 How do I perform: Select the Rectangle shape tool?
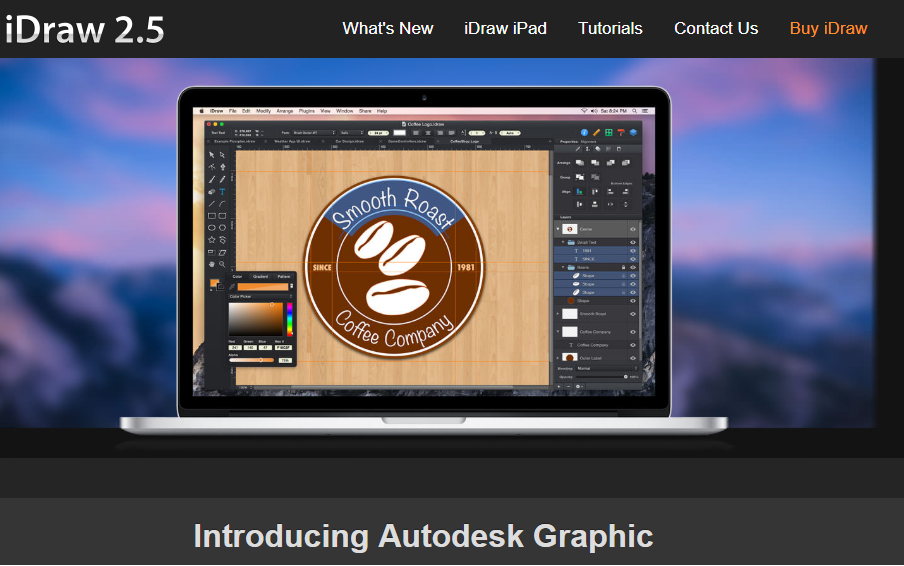[x=212, y=216]
